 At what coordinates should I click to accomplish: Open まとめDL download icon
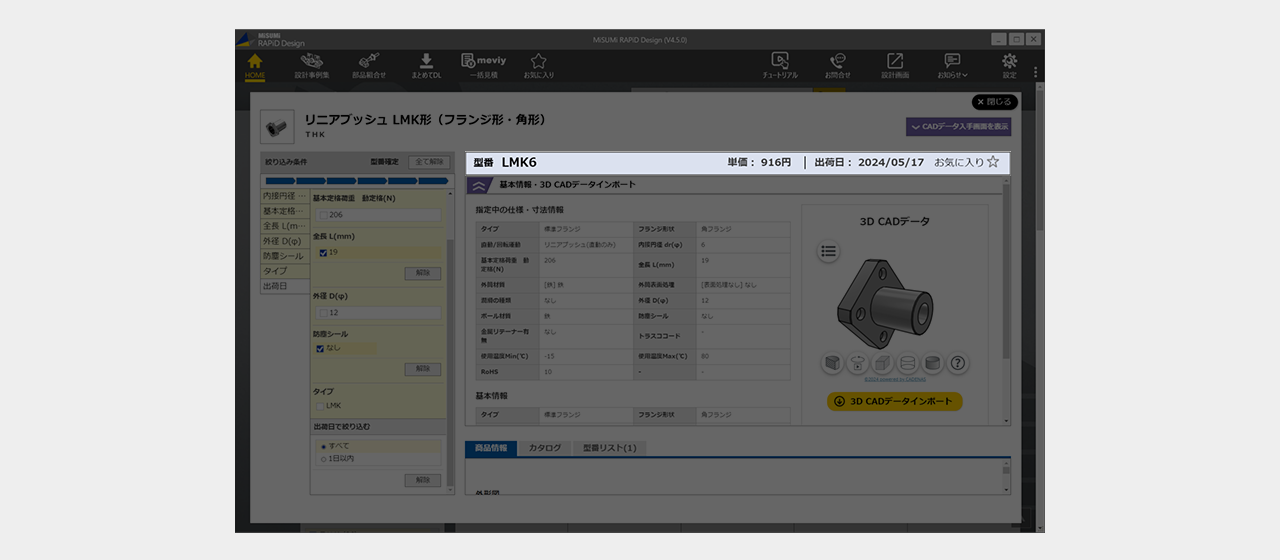tap(426, 65)
